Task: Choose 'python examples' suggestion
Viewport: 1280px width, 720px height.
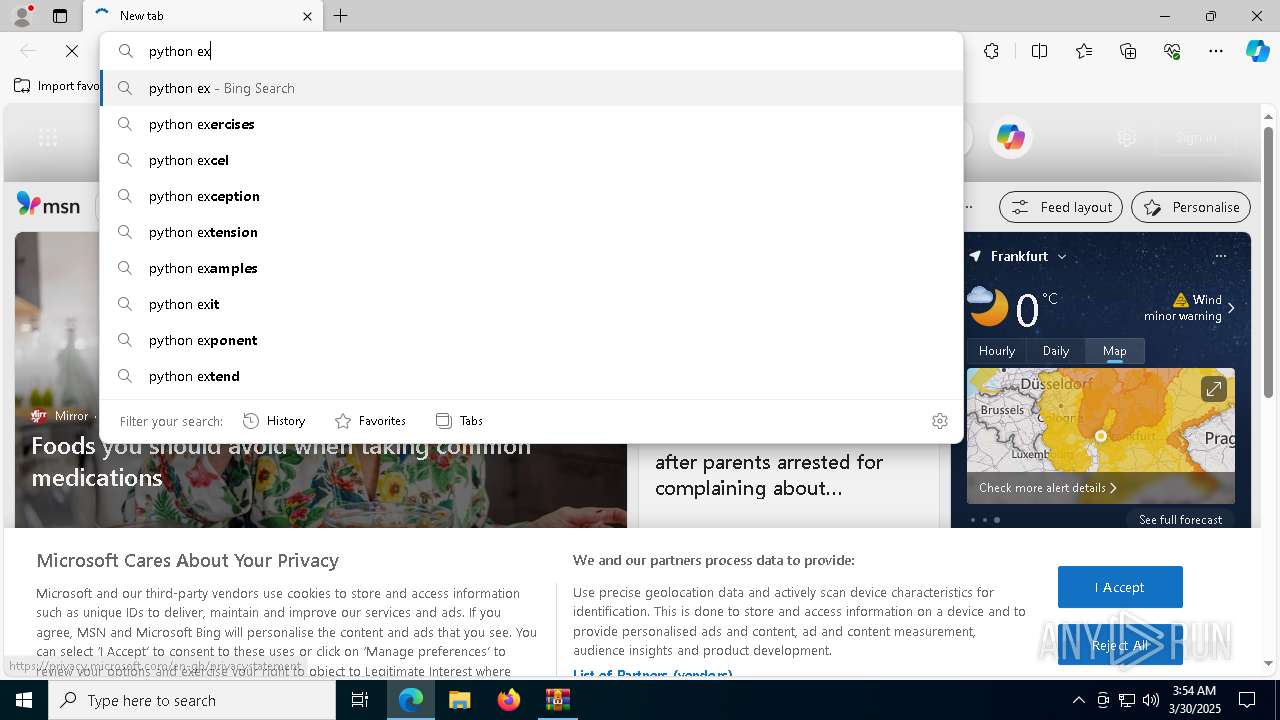Action: 531,268
